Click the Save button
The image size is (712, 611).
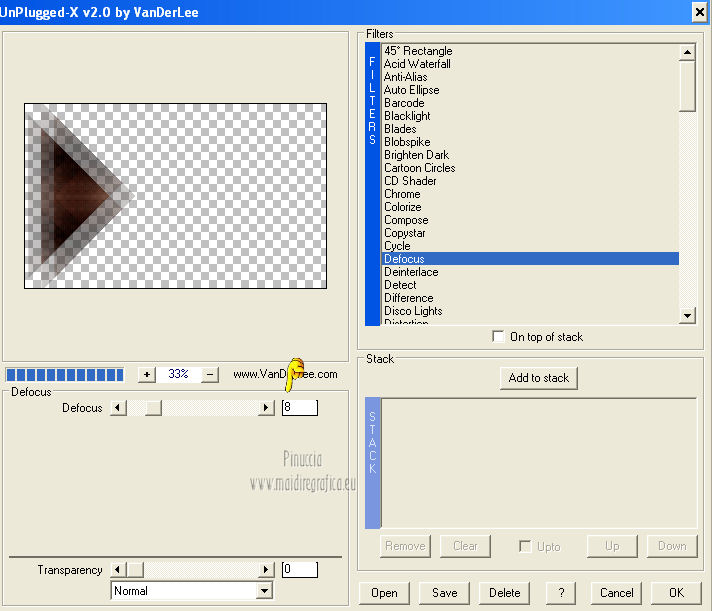coord(444,593)
